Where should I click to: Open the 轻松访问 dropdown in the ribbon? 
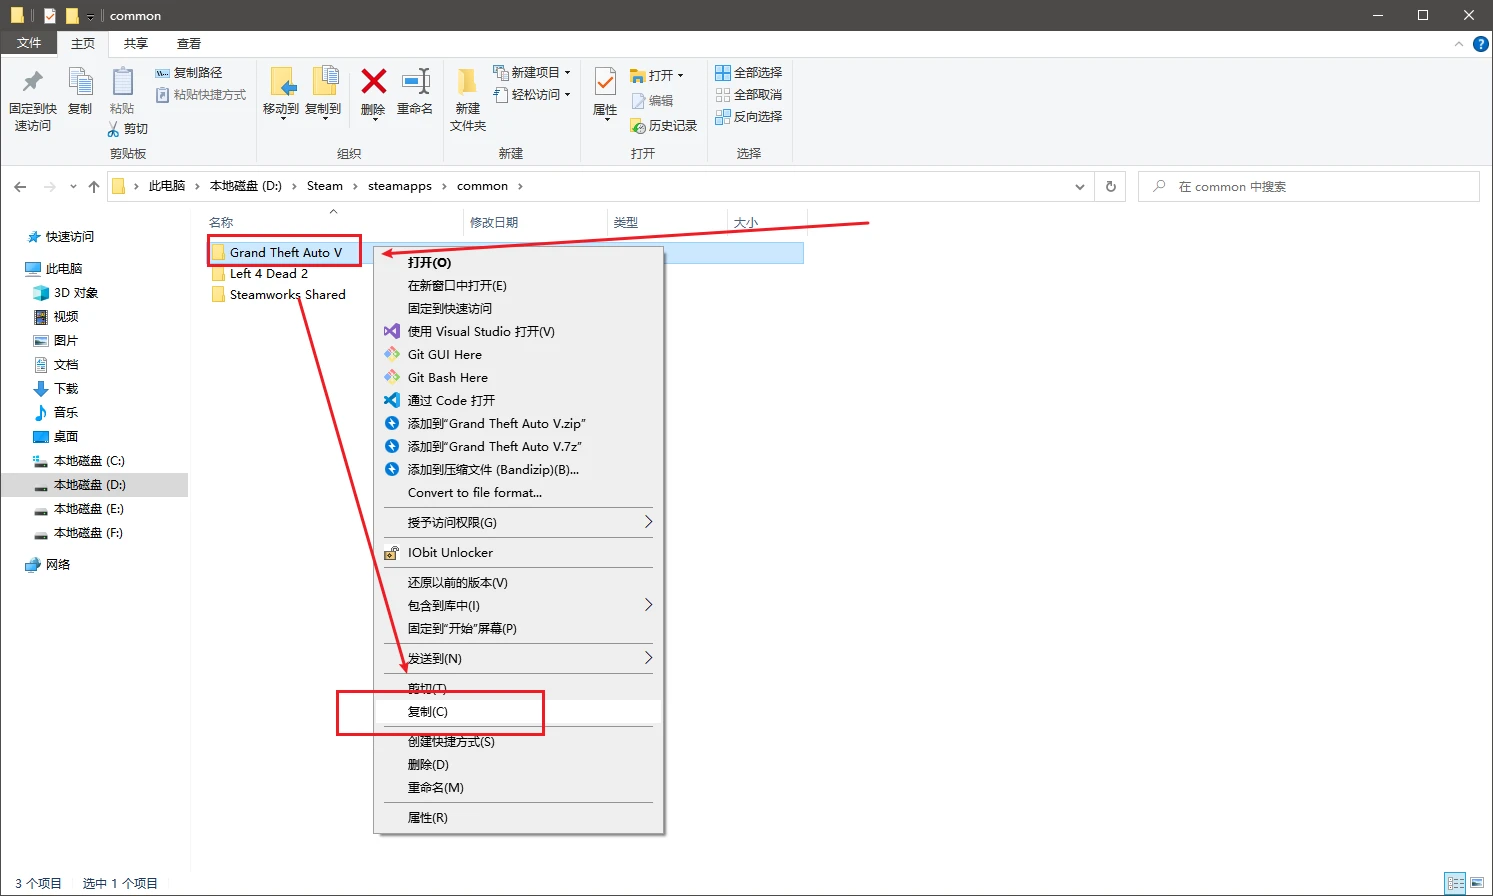pyautogui.click(x=532, y=95)
